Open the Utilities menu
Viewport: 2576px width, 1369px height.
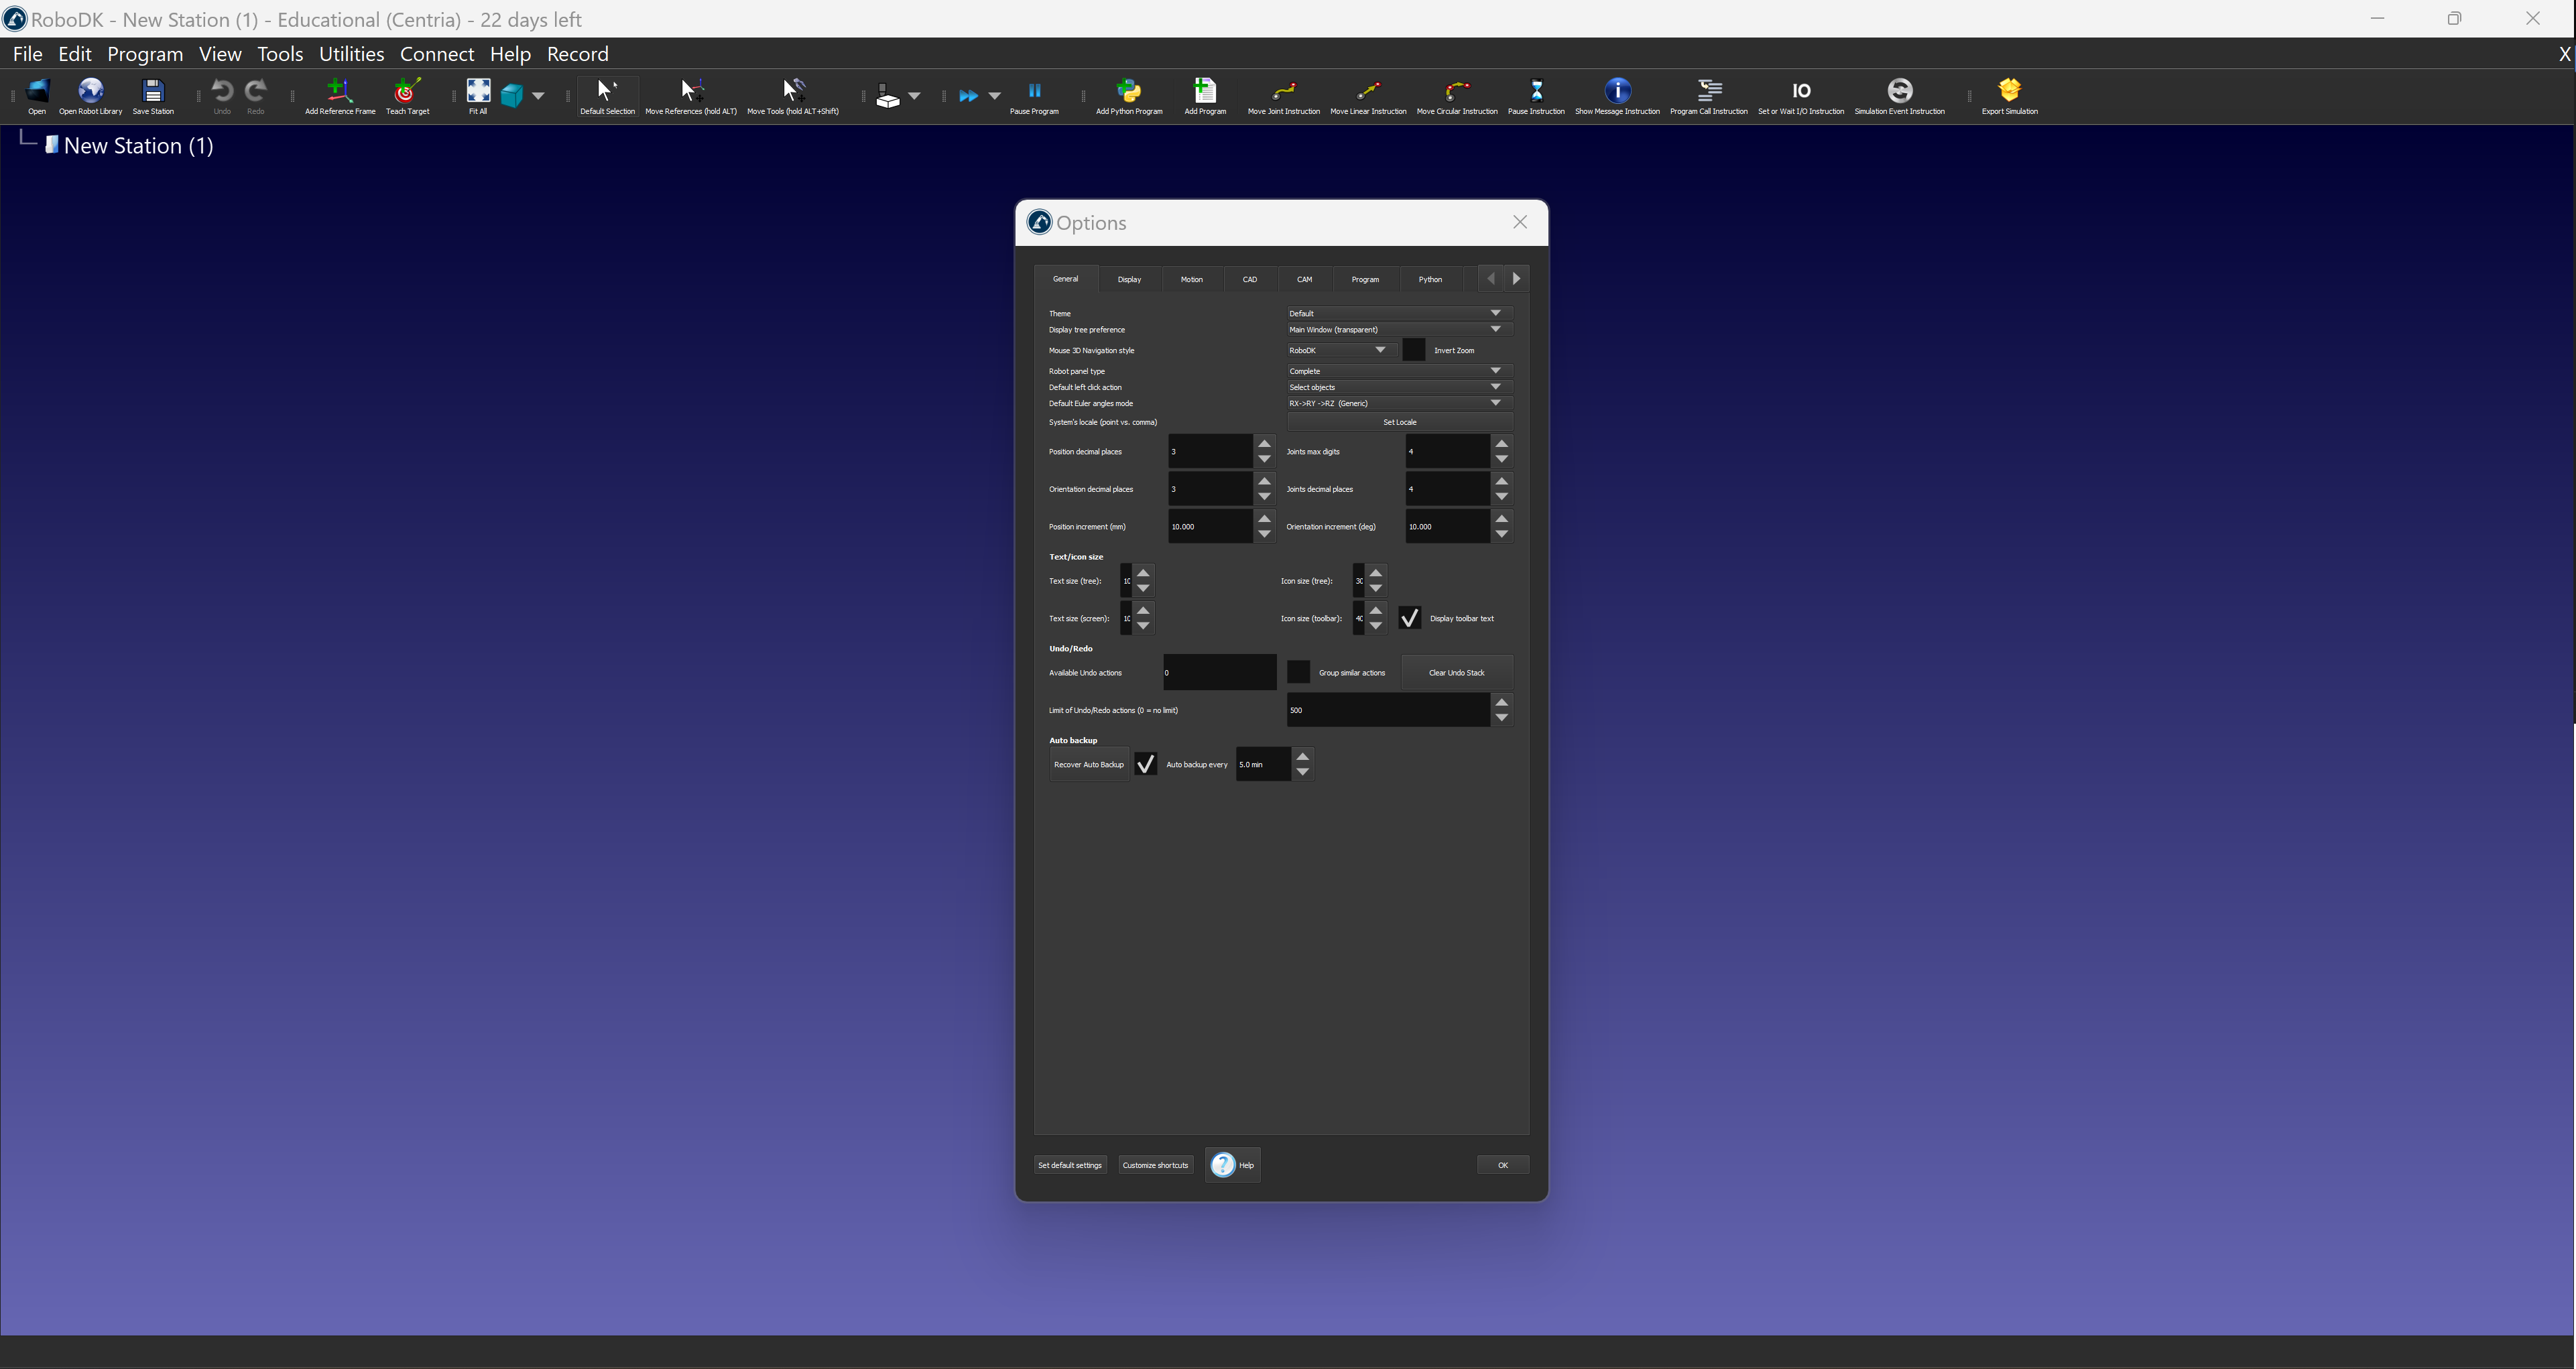pyautogui.click(x=351, y=54)
